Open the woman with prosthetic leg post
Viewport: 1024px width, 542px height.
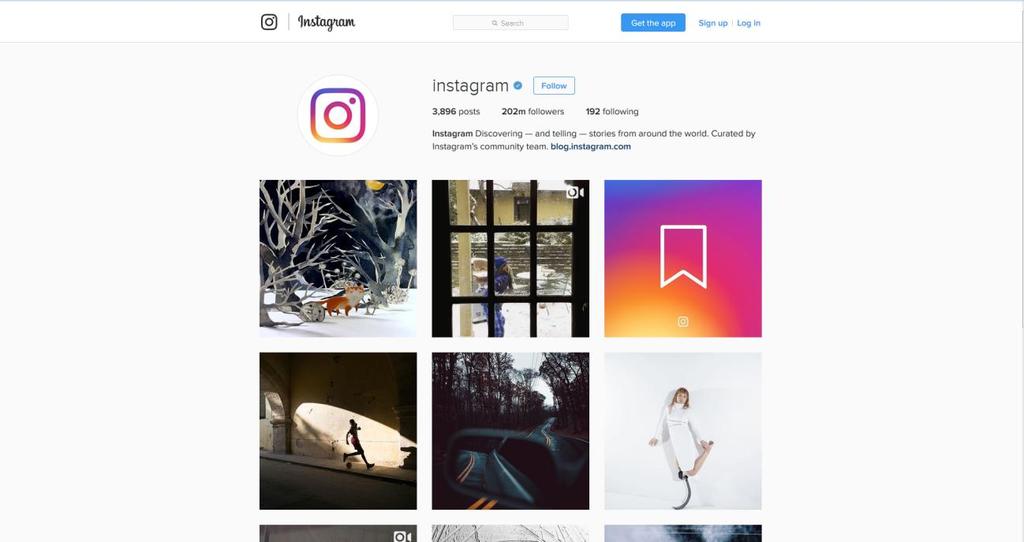(x=683, y=431)
